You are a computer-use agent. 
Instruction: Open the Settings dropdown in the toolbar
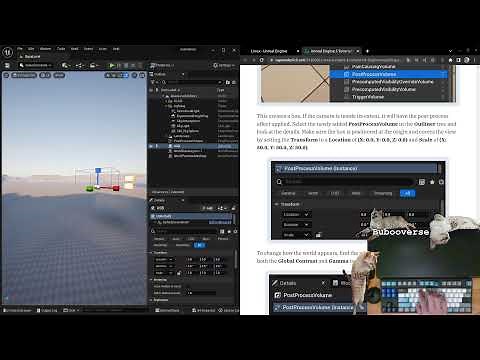(x=224, y=65)
